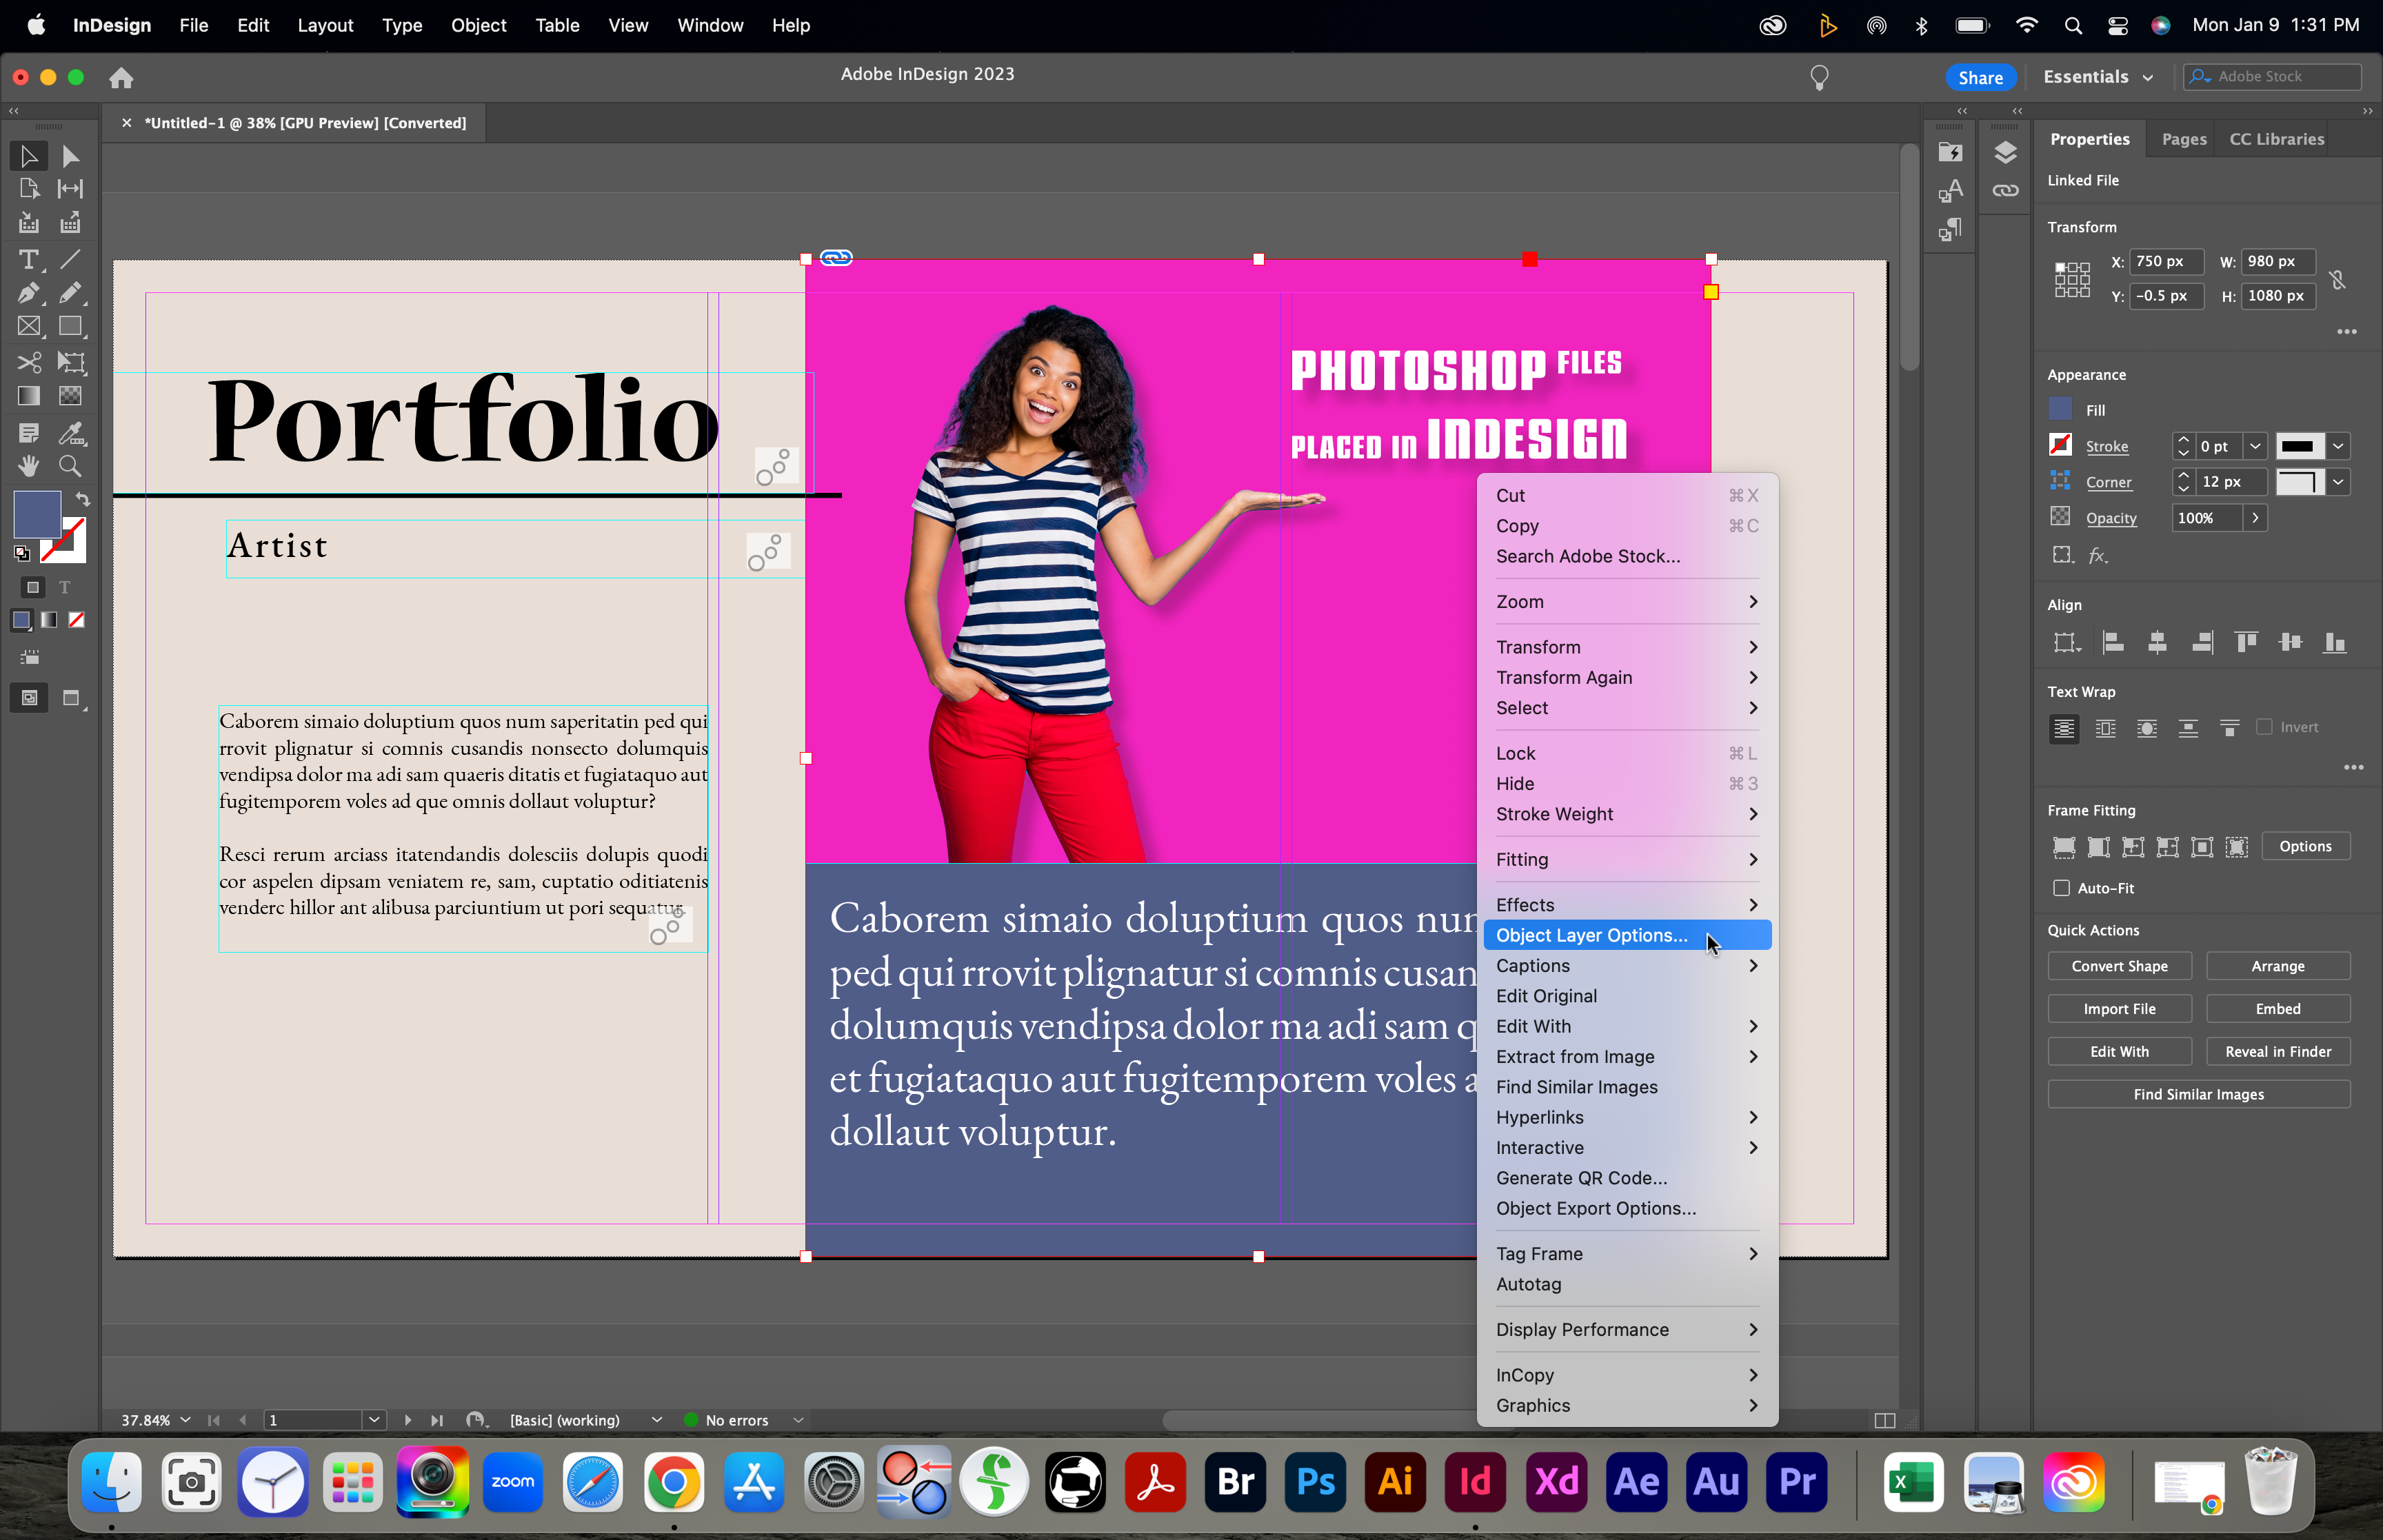The image size is (2383, 1540).
Task: Open Frame Fitting Options button
Action: 2305,846
